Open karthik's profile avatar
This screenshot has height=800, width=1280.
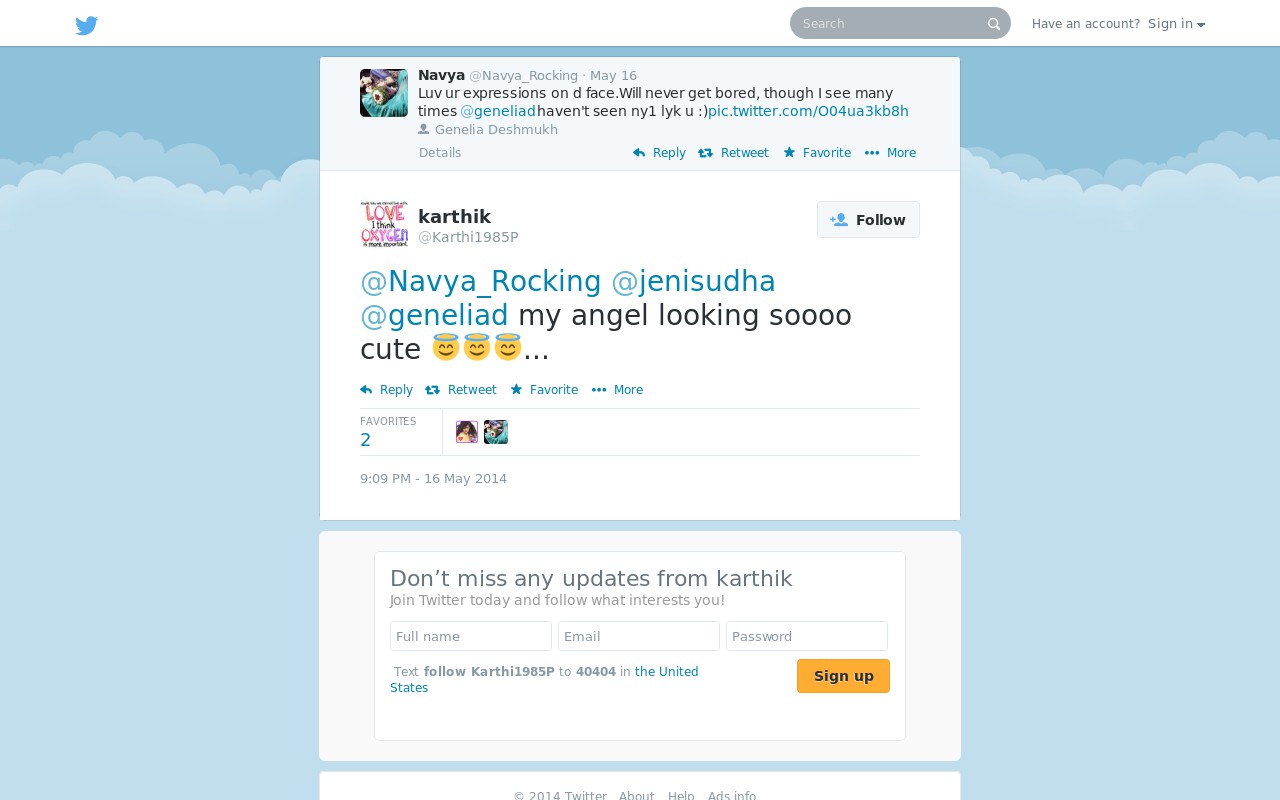(384, 225)
